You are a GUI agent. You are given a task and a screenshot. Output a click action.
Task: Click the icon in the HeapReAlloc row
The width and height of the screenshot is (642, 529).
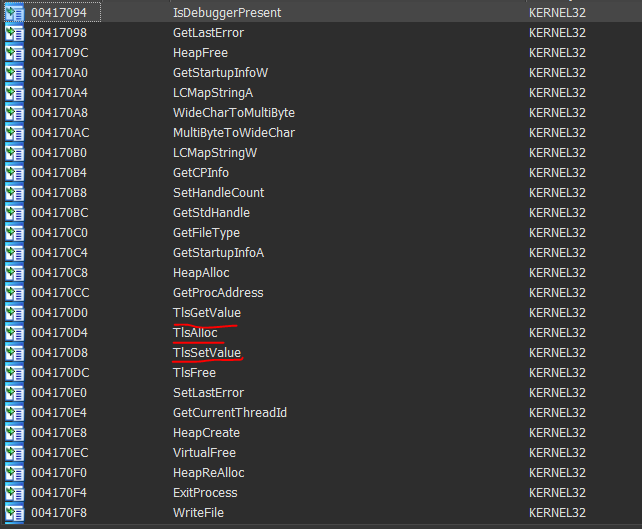[x=15, y=473]
